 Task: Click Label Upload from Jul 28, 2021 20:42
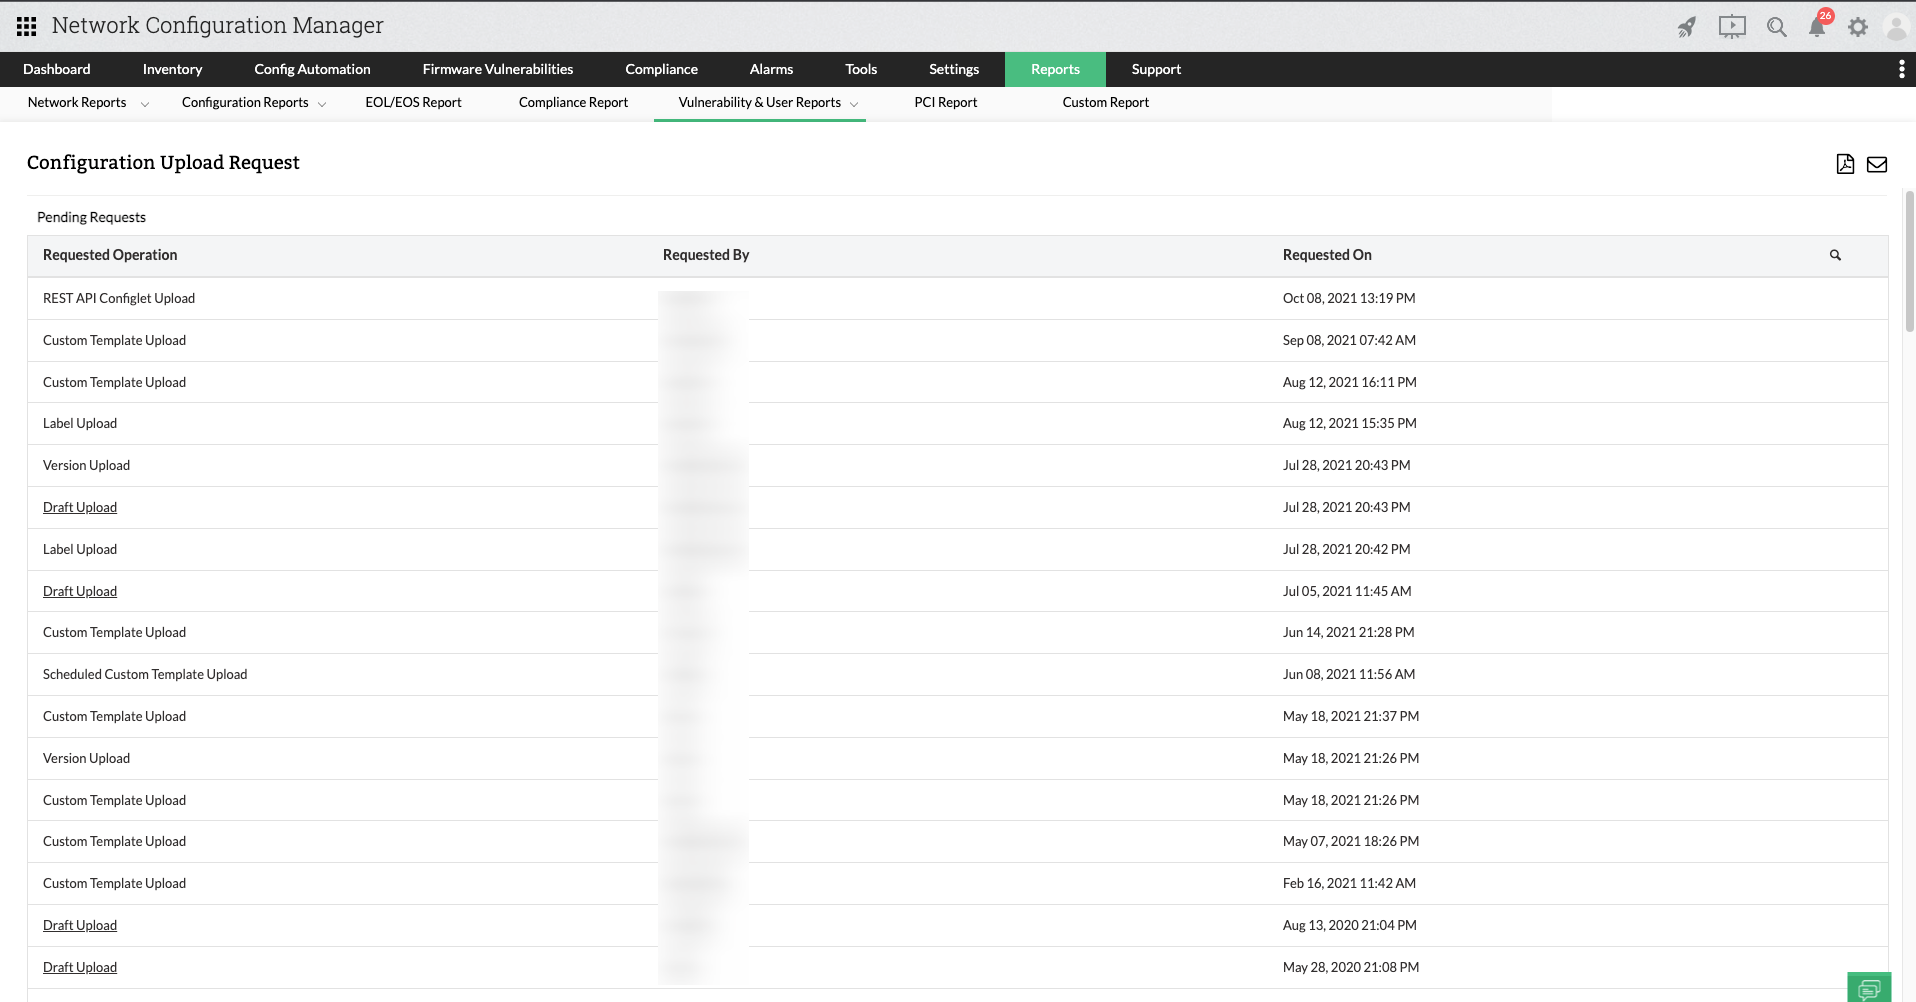[80, 549]
